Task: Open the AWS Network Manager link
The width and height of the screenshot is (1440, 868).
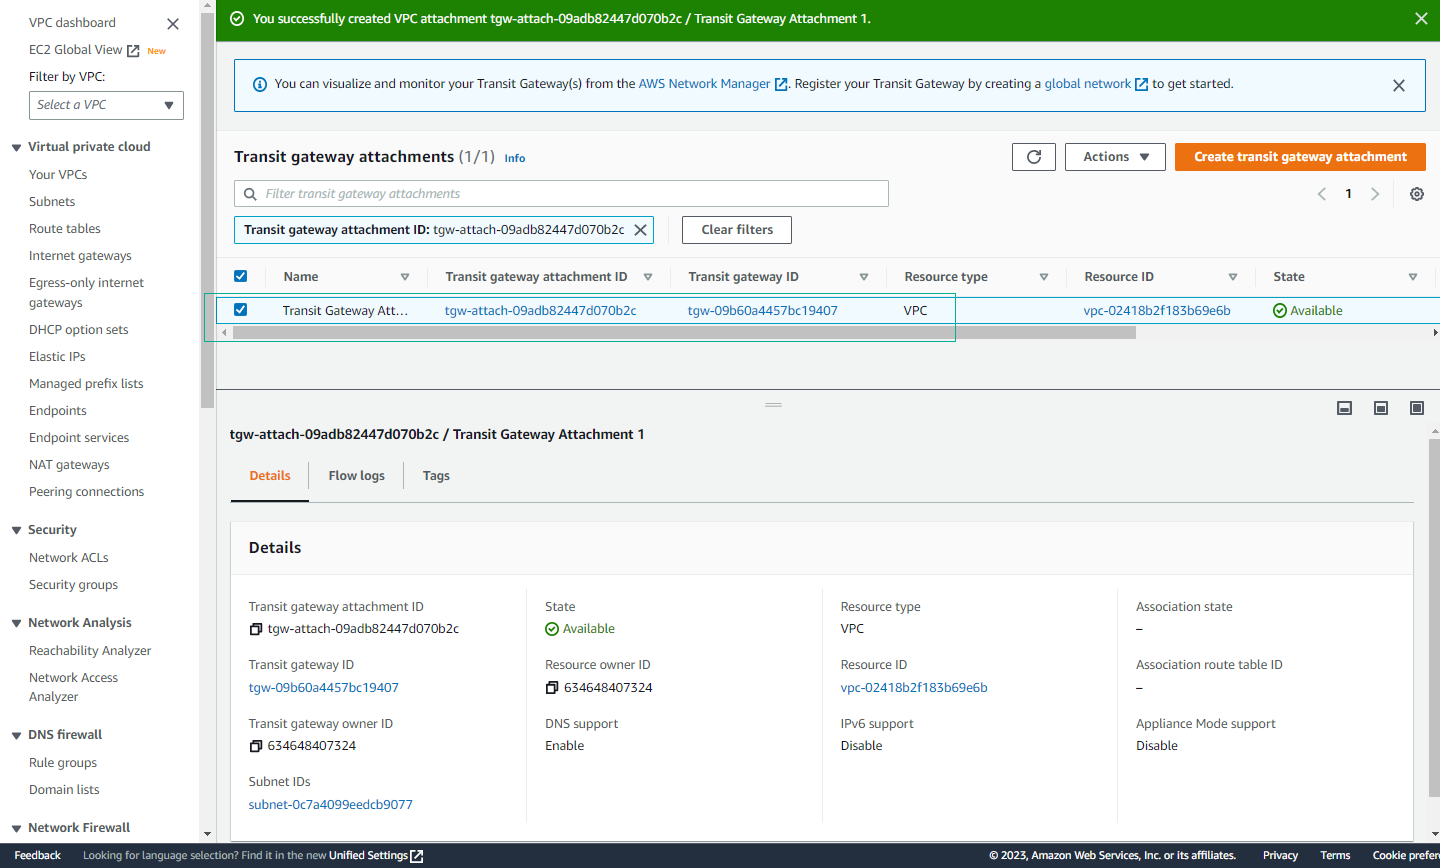Action: 713,84
